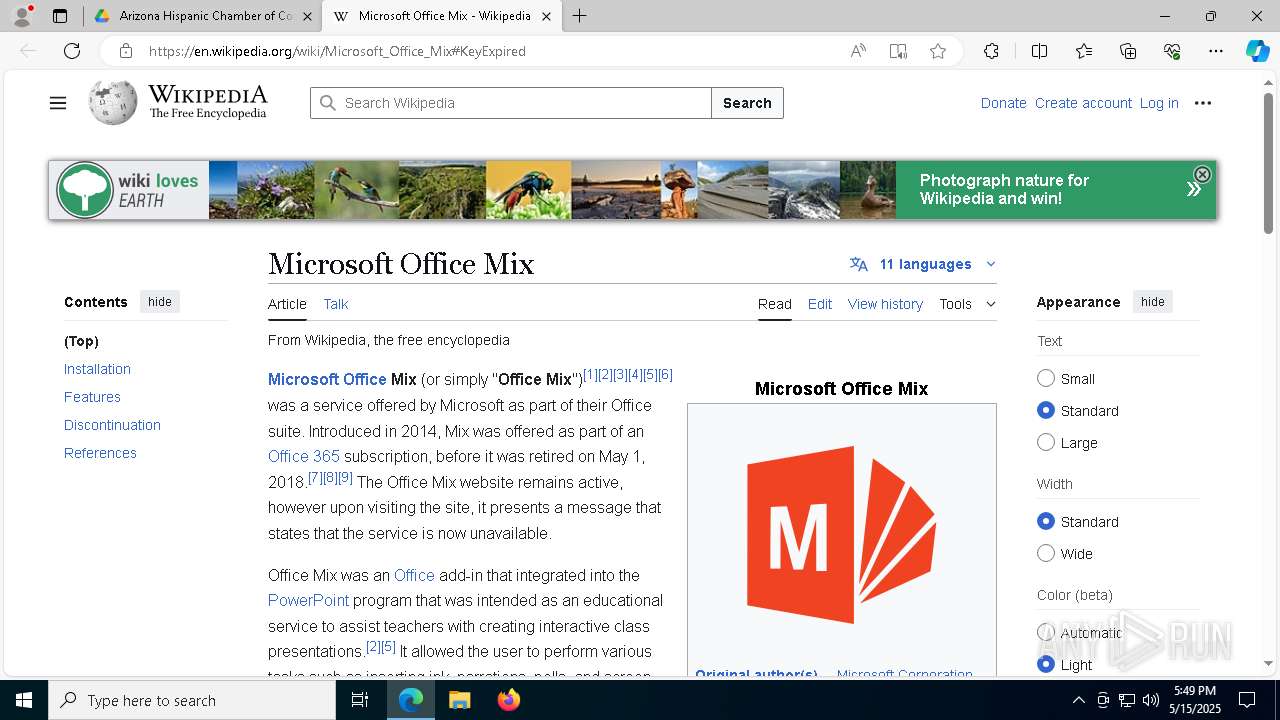Select Wide width option
This screenshot has width=1280, height=720.
(1046, 553)
